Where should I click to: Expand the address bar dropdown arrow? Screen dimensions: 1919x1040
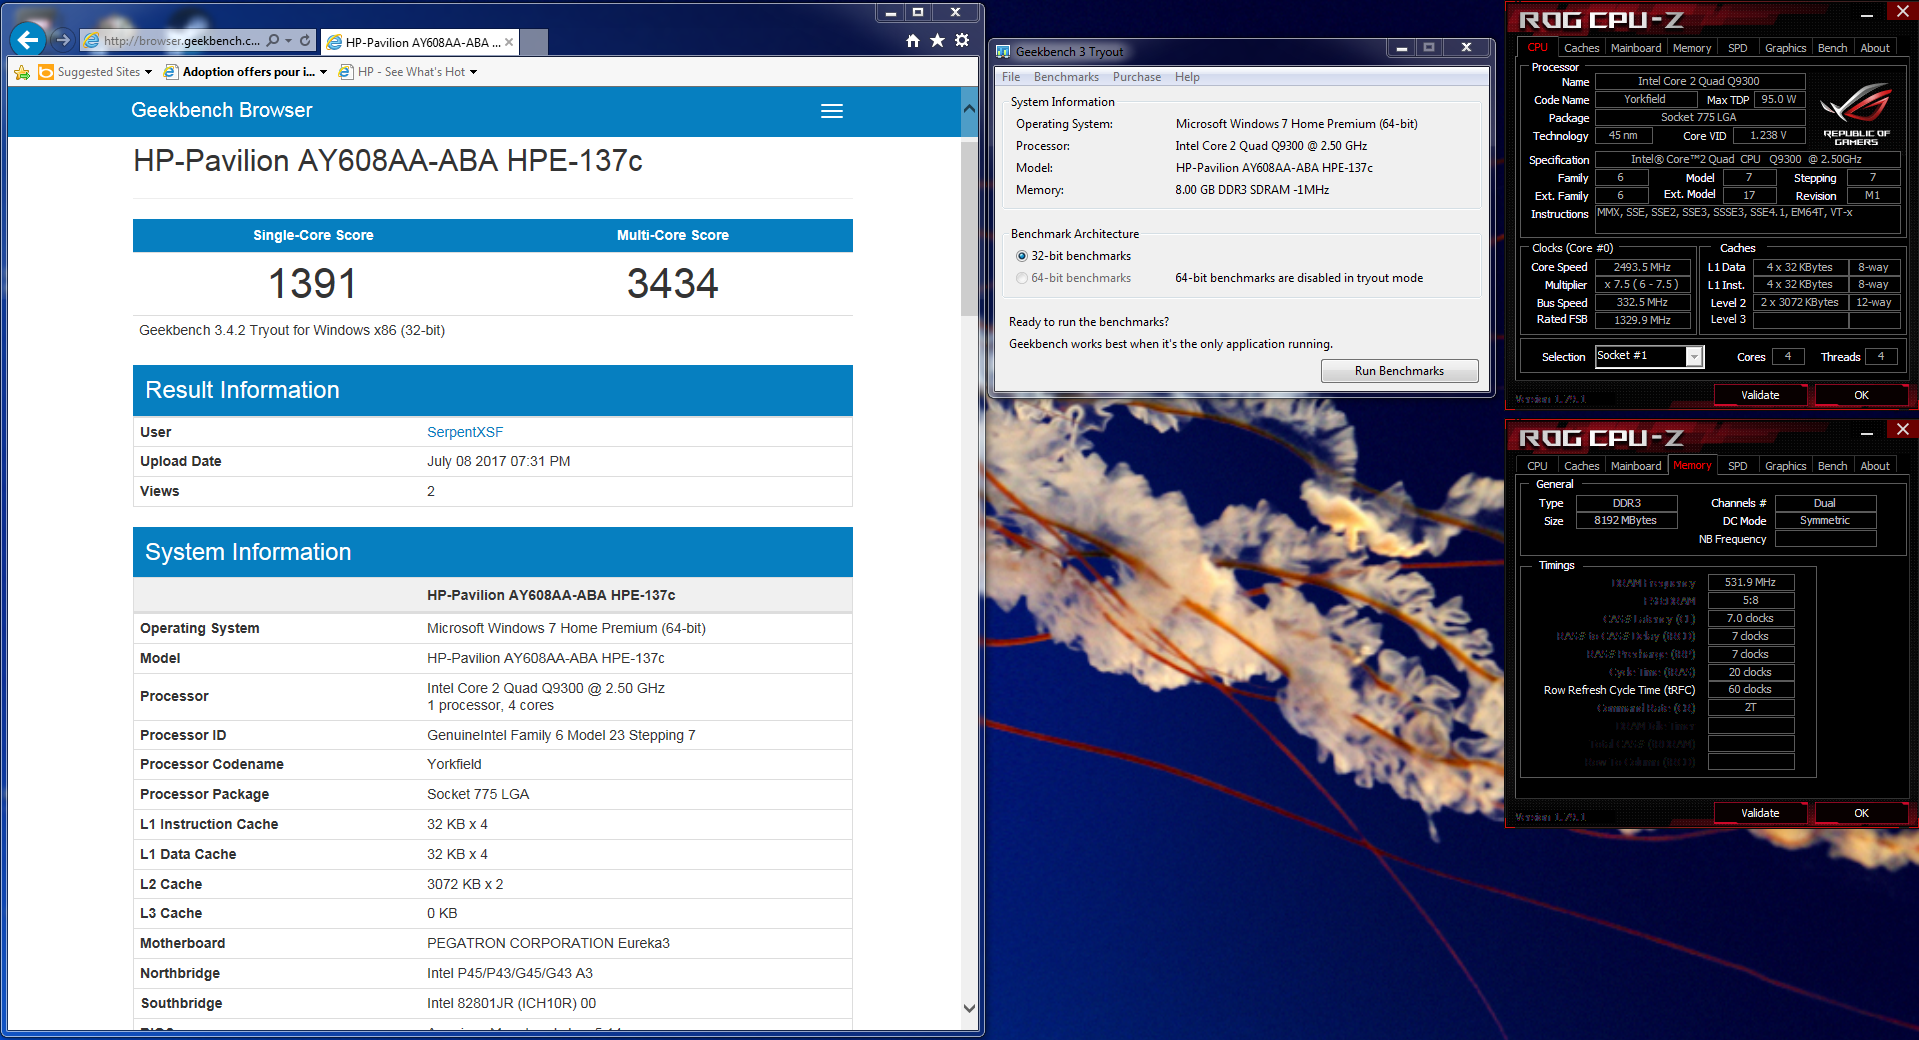click(x=289, y=41)
